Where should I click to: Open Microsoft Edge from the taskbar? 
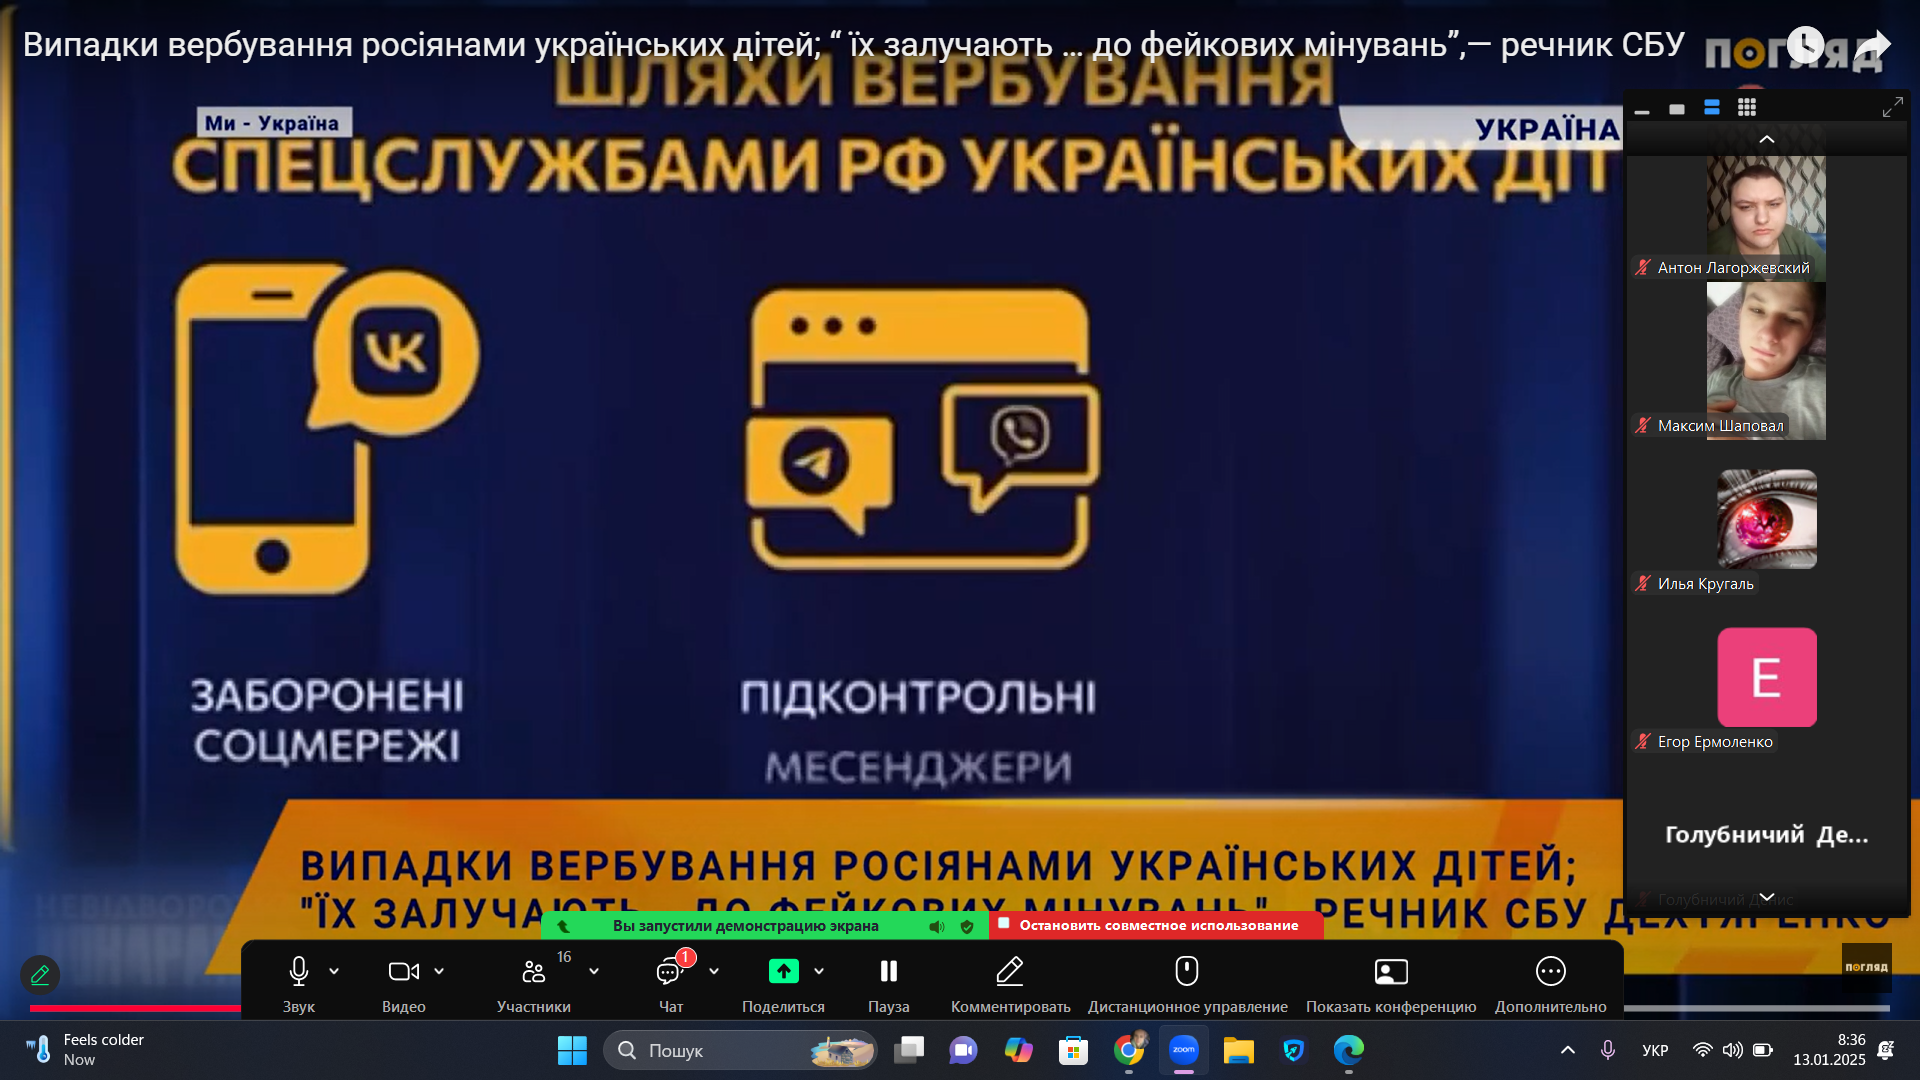click(x=1348, y=1050)
